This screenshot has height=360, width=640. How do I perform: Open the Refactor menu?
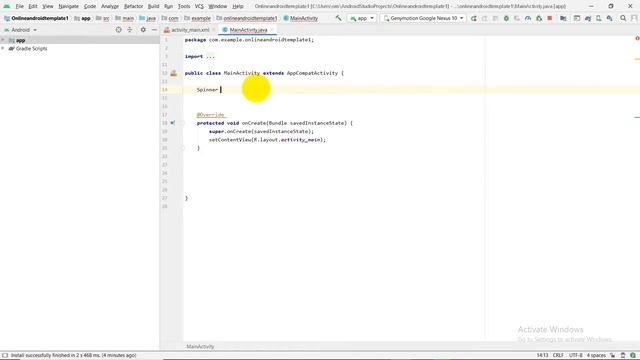point(133,6)
